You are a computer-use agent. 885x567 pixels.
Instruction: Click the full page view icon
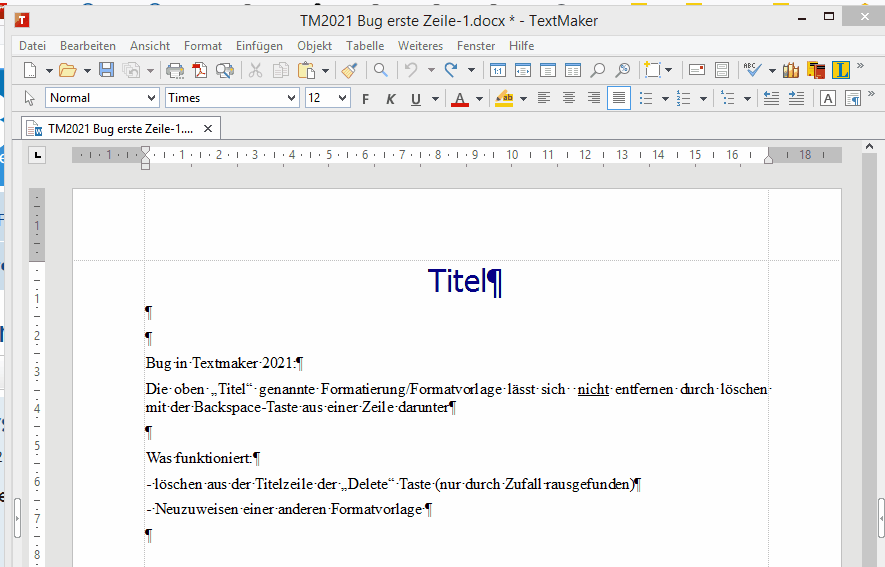point(547,71)
